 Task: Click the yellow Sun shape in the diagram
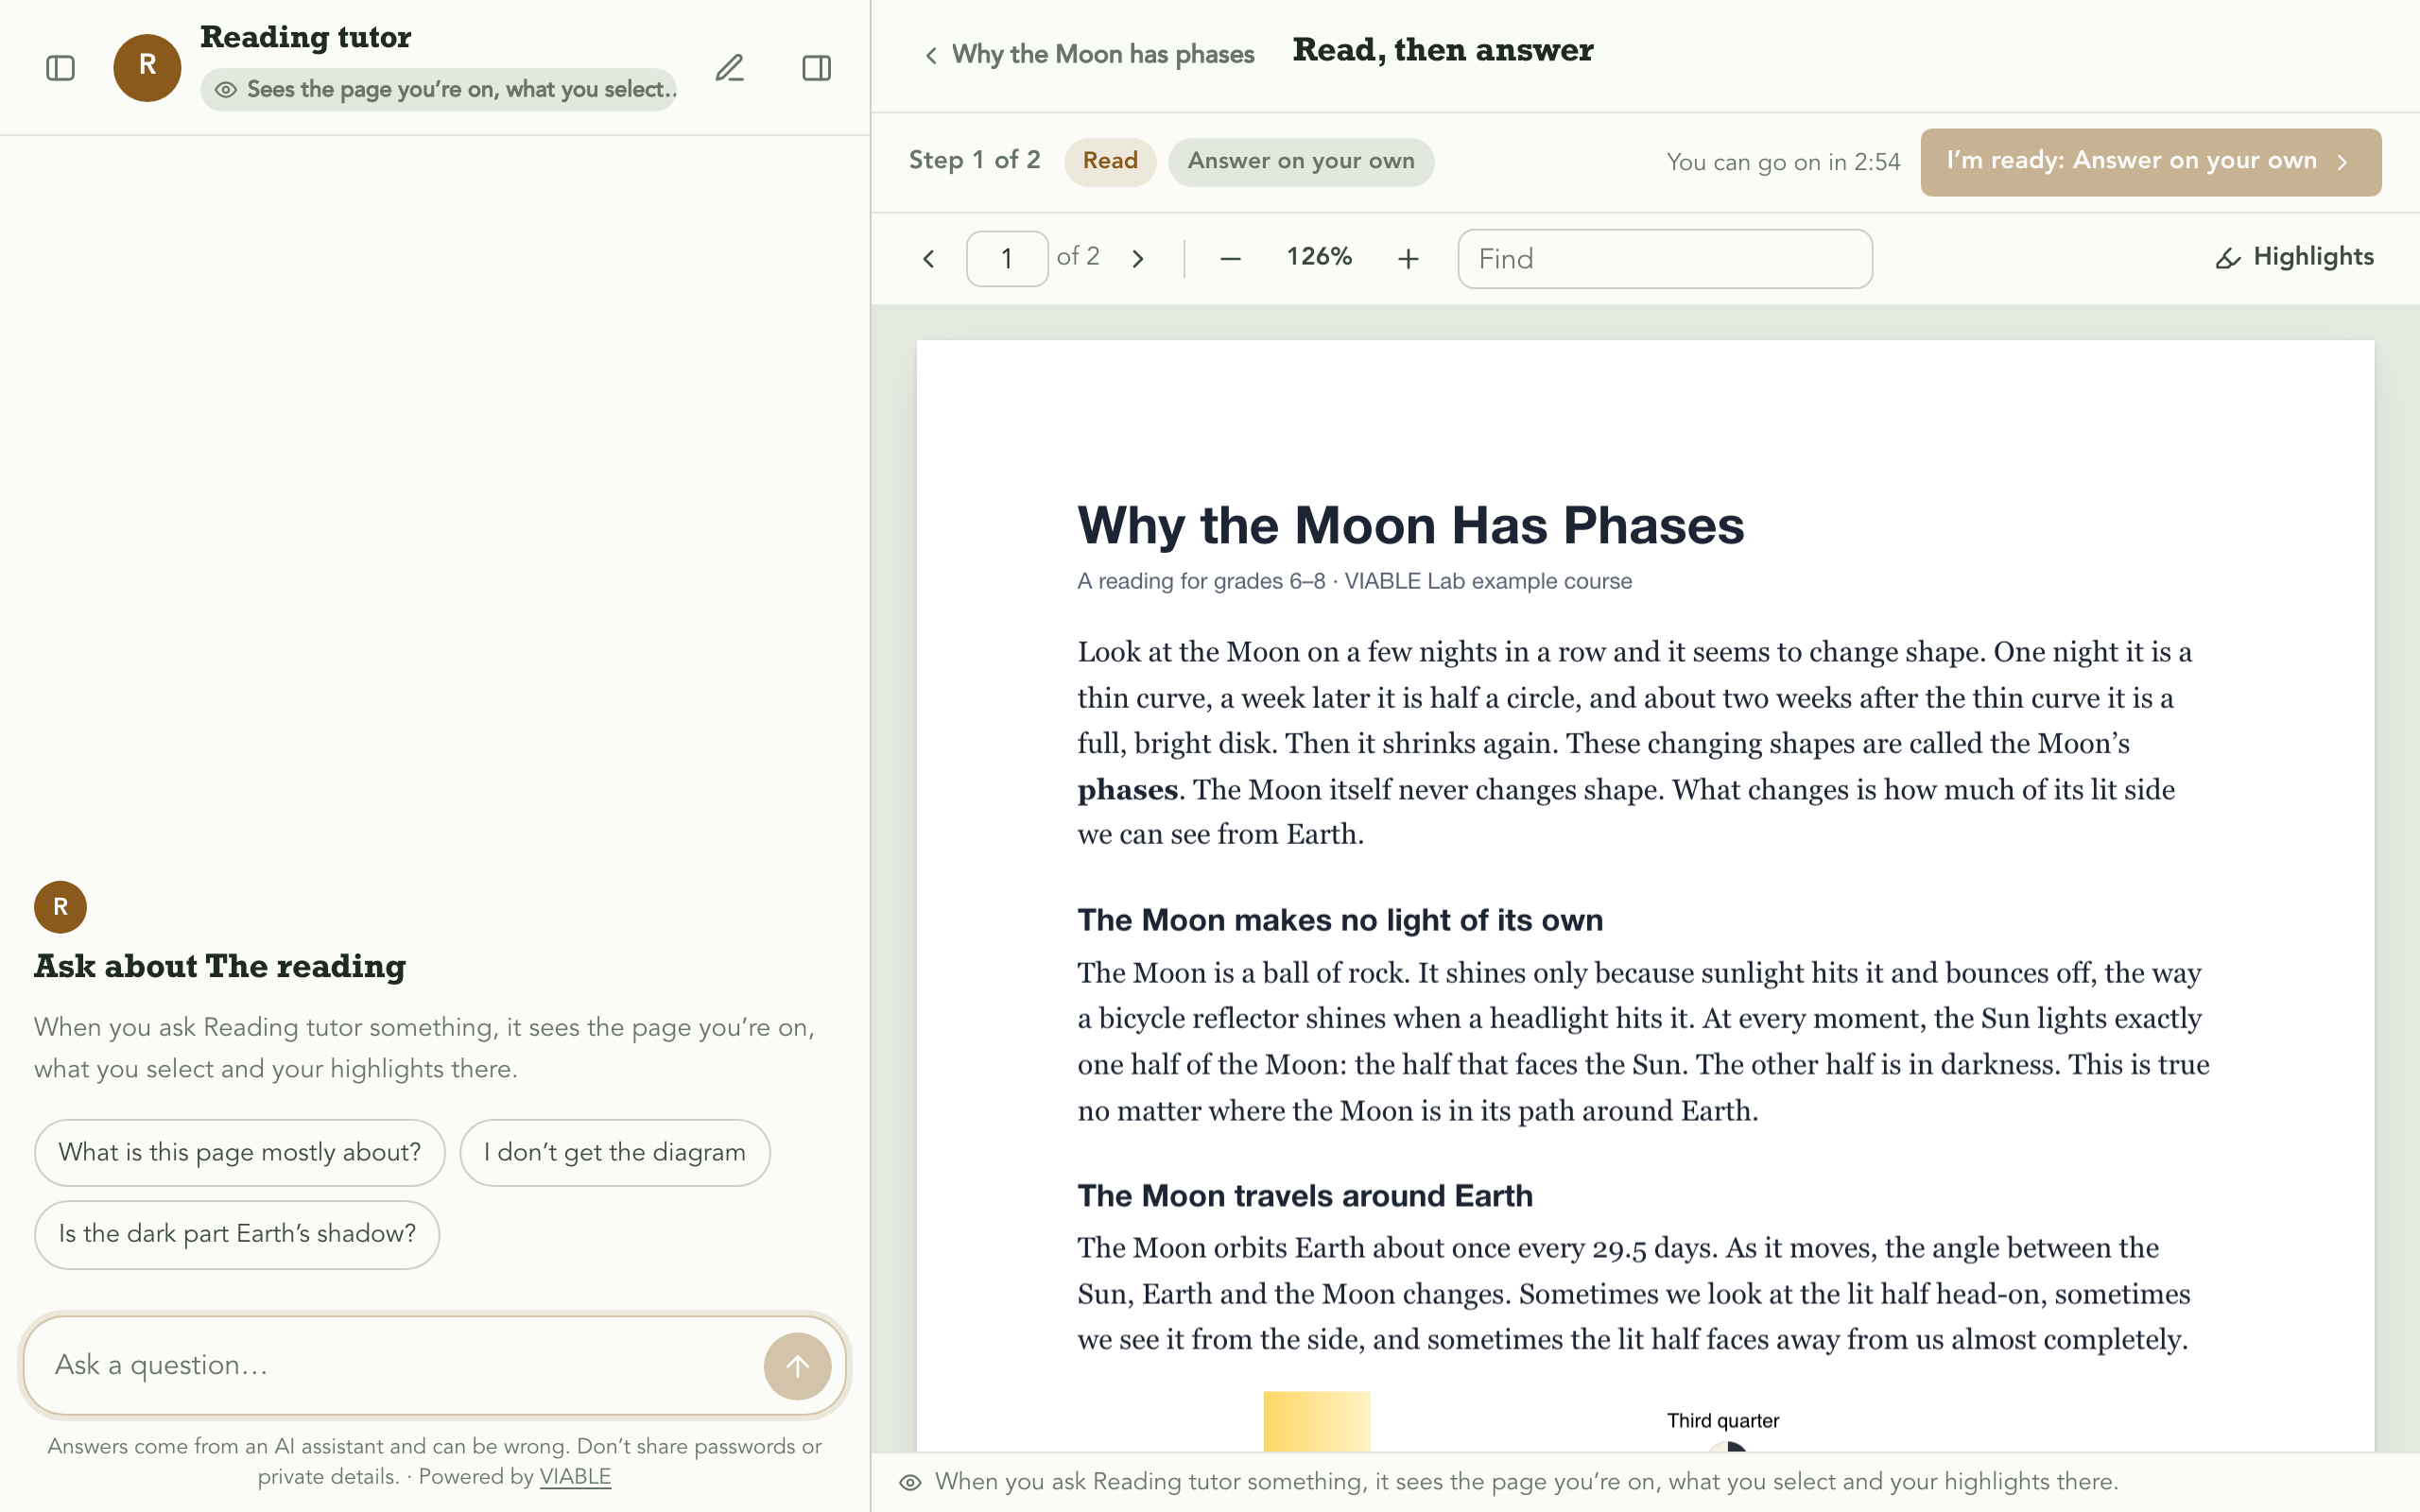1316,1421
